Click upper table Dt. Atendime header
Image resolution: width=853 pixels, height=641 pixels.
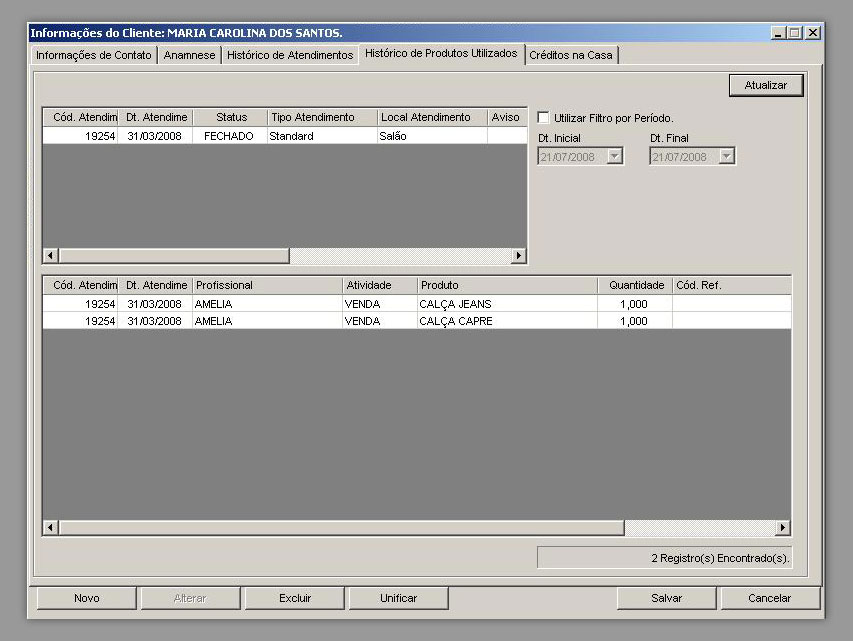click(x=156, y=117)
